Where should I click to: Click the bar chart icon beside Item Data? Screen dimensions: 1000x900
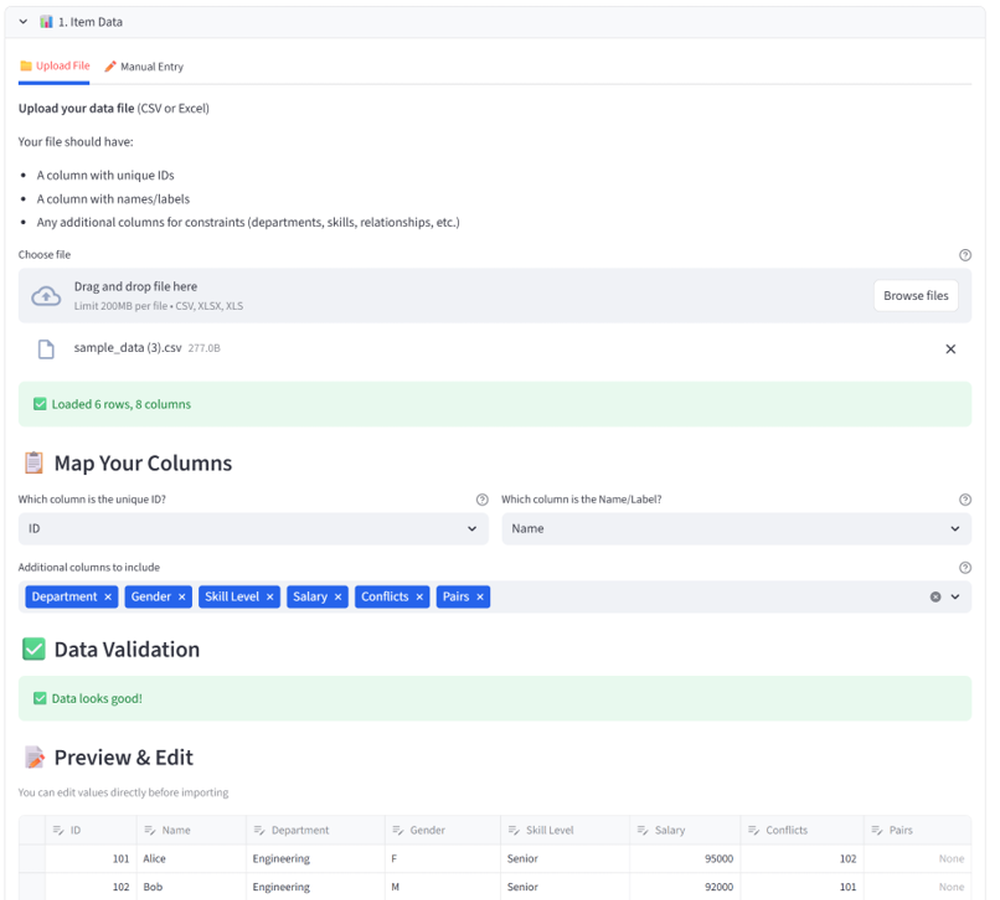pos(46,22)
